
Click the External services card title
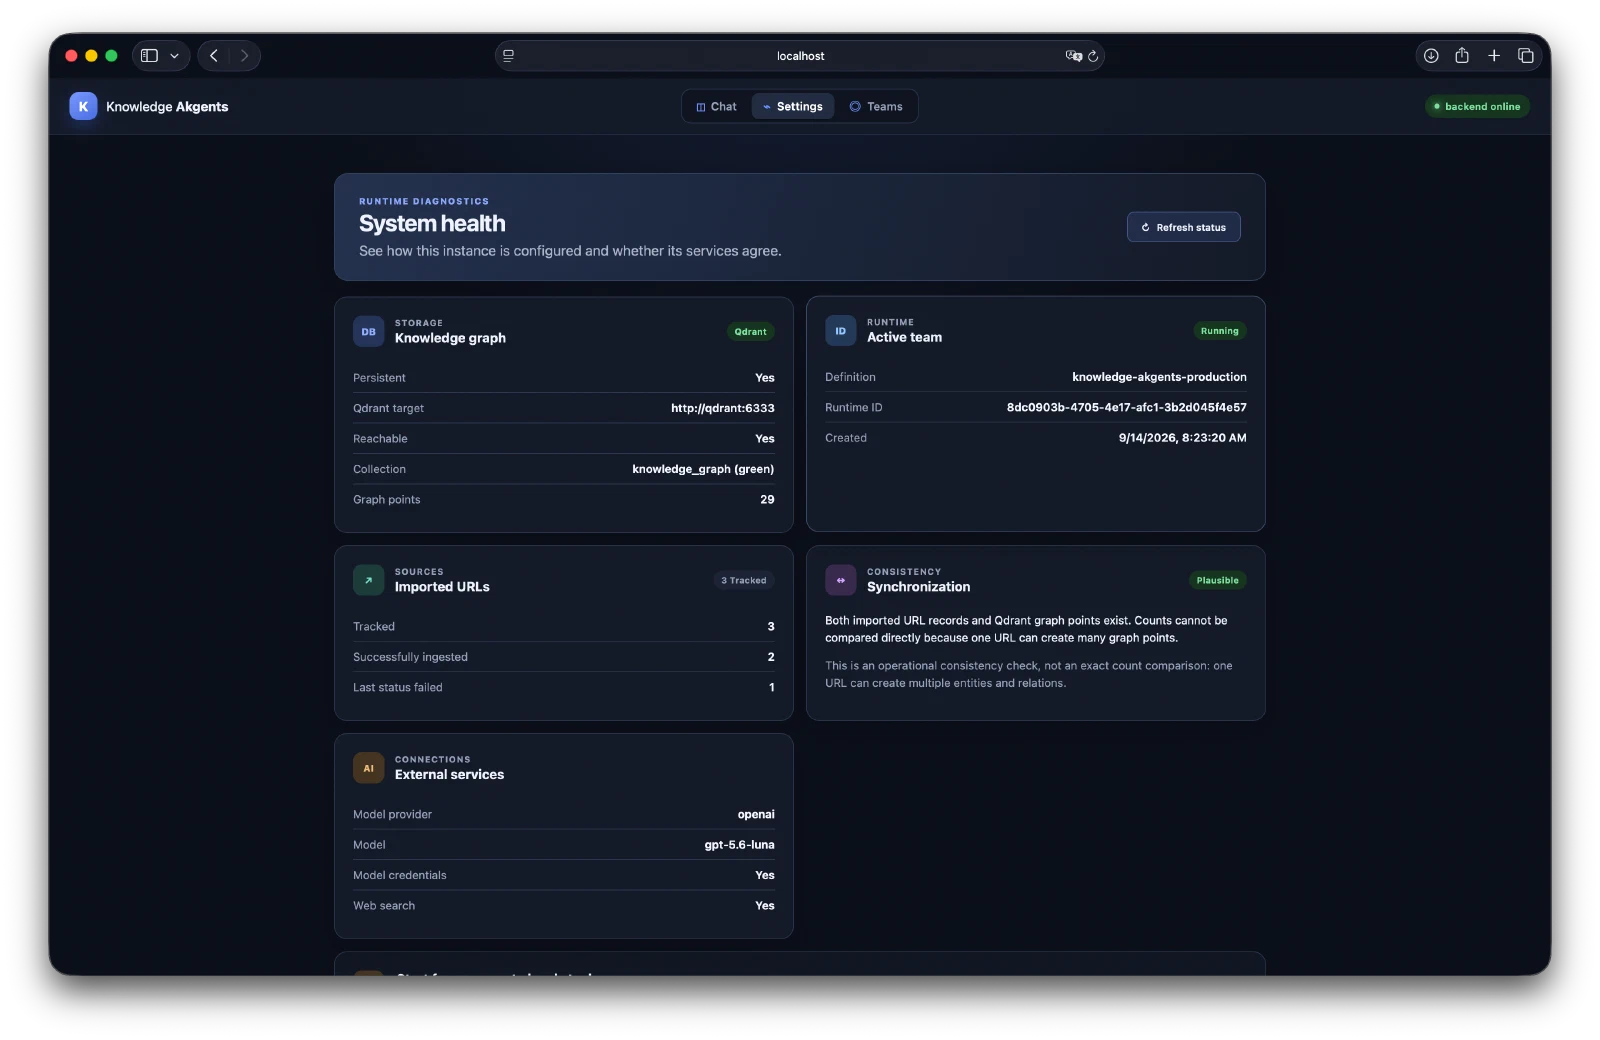(449, 774)
